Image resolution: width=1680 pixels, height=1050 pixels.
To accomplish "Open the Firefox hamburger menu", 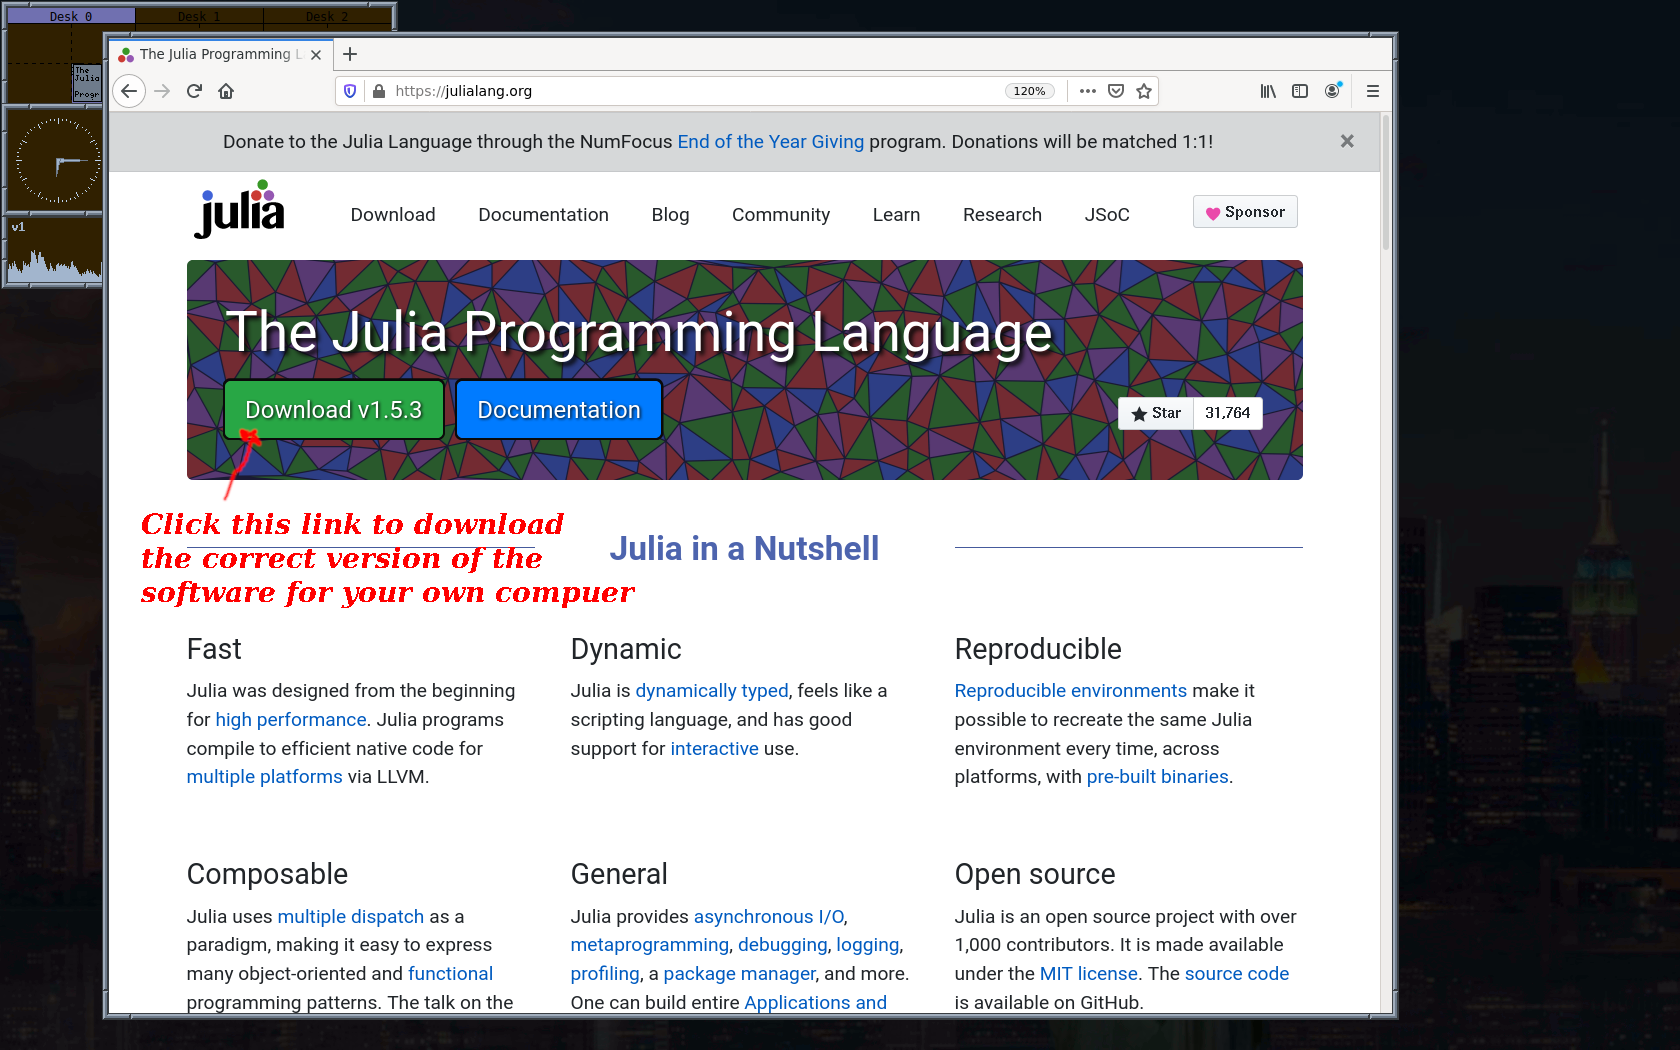I will (x=1372, y=91).
